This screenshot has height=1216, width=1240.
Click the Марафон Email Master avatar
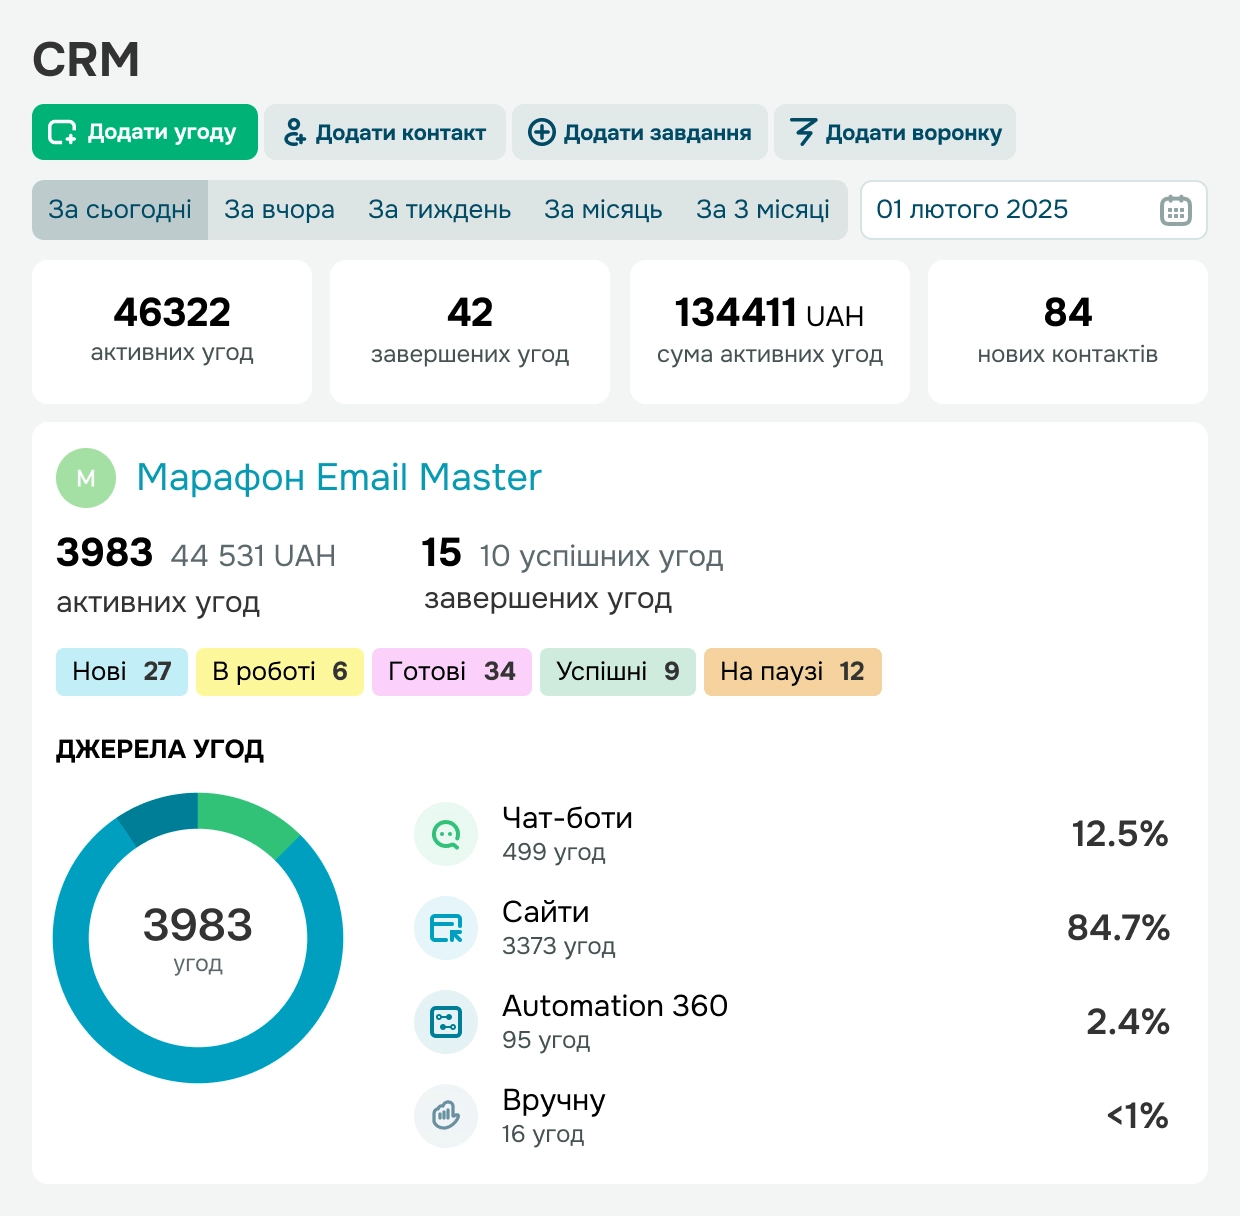click(85, 478)
